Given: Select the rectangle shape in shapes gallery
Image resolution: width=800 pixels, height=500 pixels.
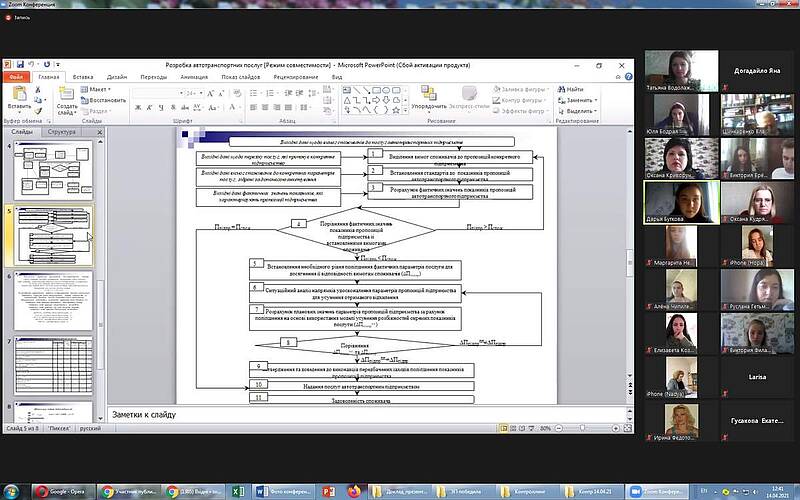Looking at the screenshot, I should pos(377,90).
